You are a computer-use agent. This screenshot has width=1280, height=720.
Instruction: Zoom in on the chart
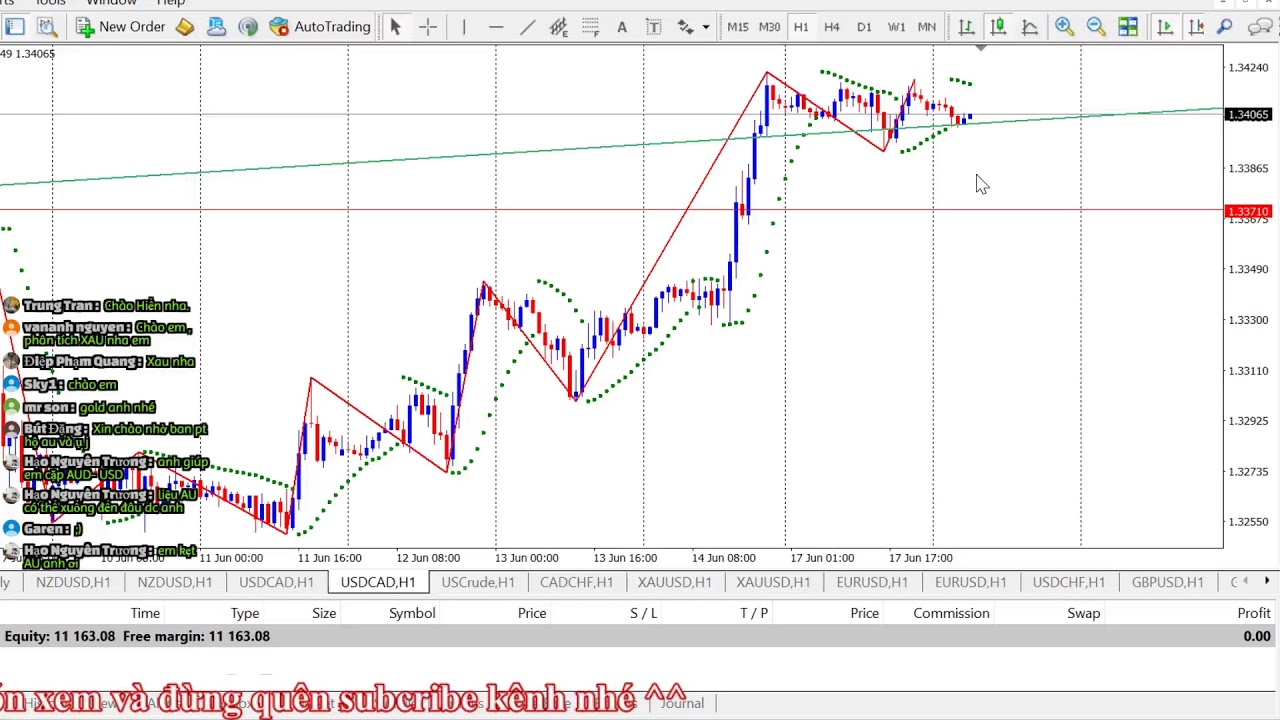click(x=1064, y=27)
